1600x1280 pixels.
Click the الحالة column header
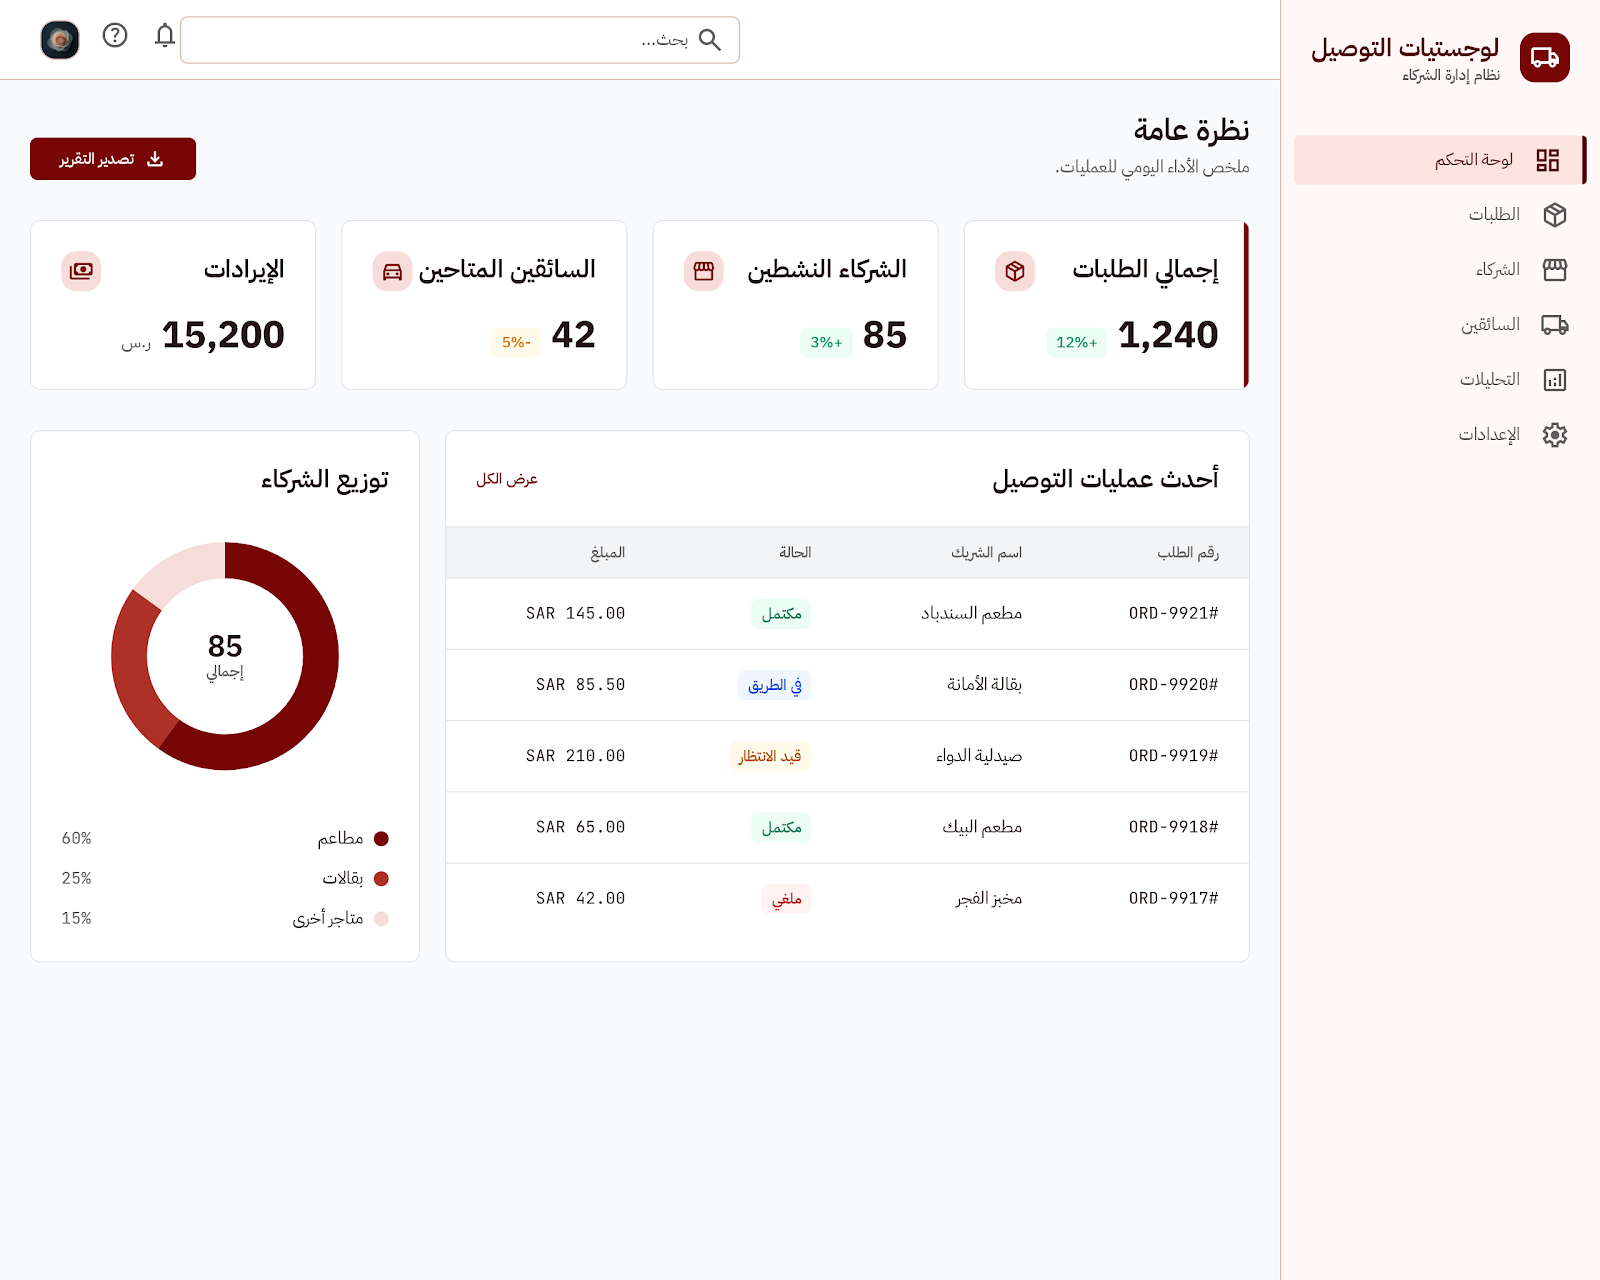click(795, 553)
